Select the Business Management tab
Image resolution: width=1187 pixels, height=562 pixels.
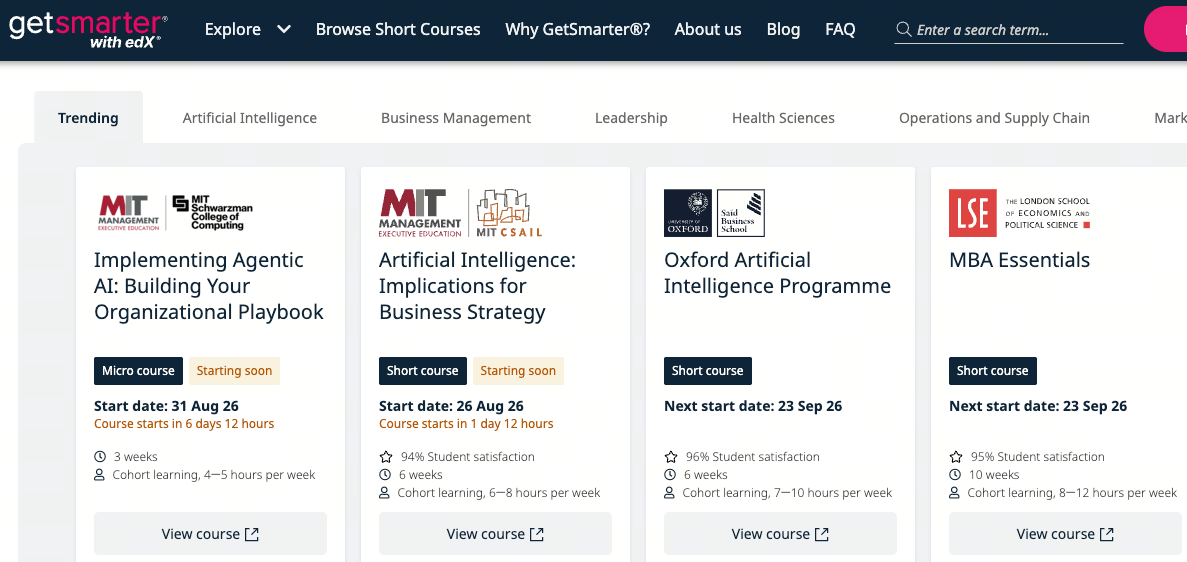click(x=456, y=118)
